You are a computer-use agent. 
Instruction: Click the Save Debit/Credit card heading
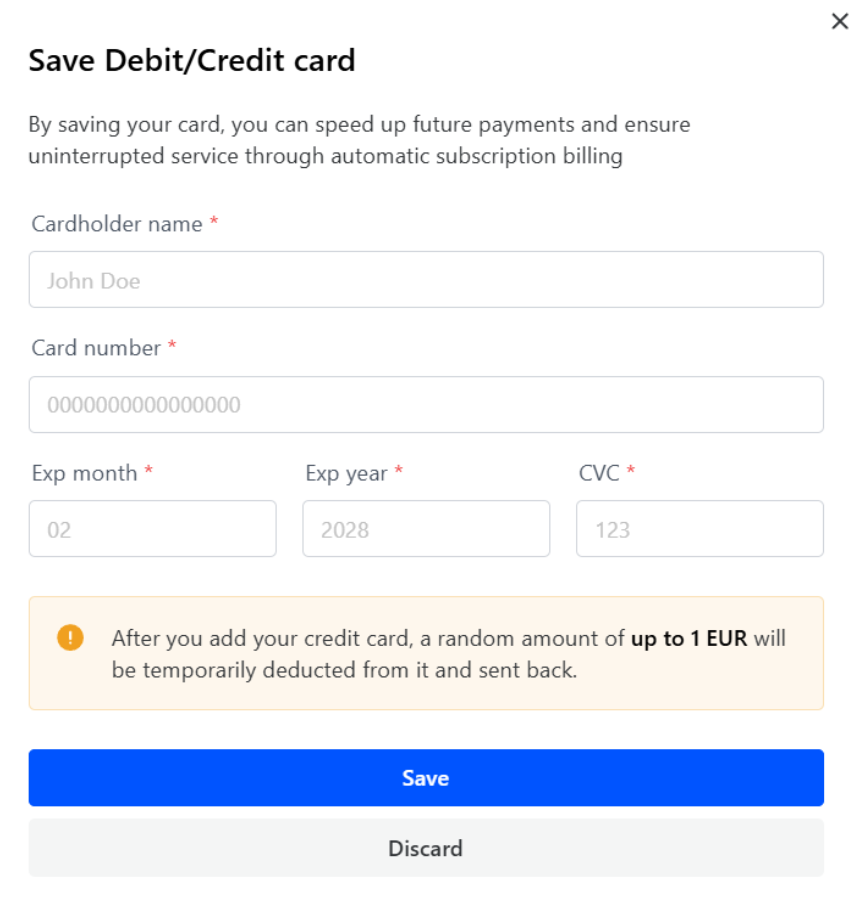(x=192, y=61)
